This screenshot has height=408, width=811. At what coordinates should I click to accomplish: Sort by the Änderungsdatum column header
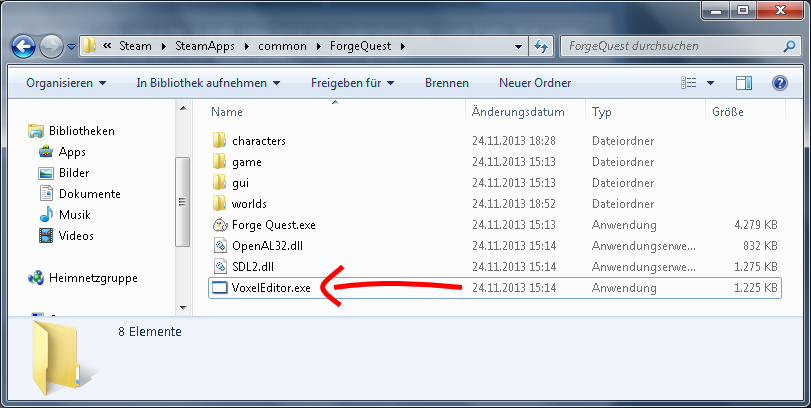(x=518, y=112)
